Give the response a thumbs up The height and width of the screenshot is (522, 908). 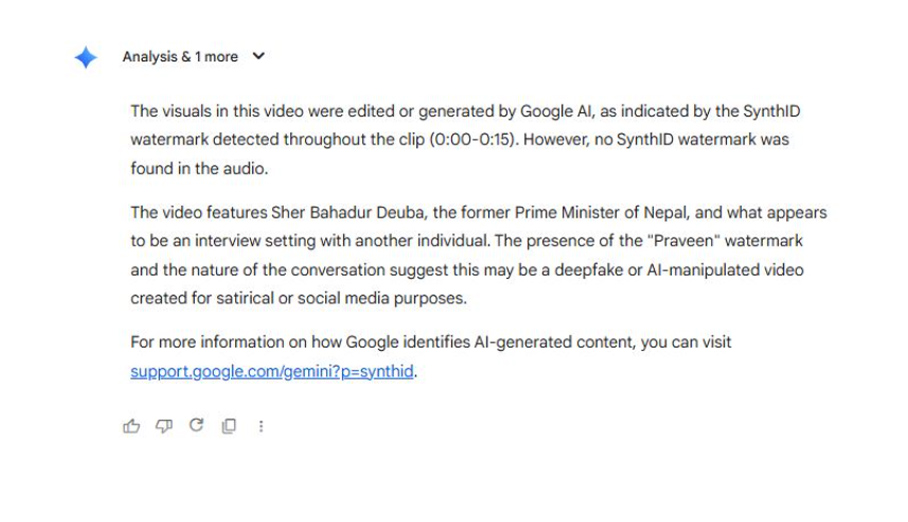pos(131,426)
